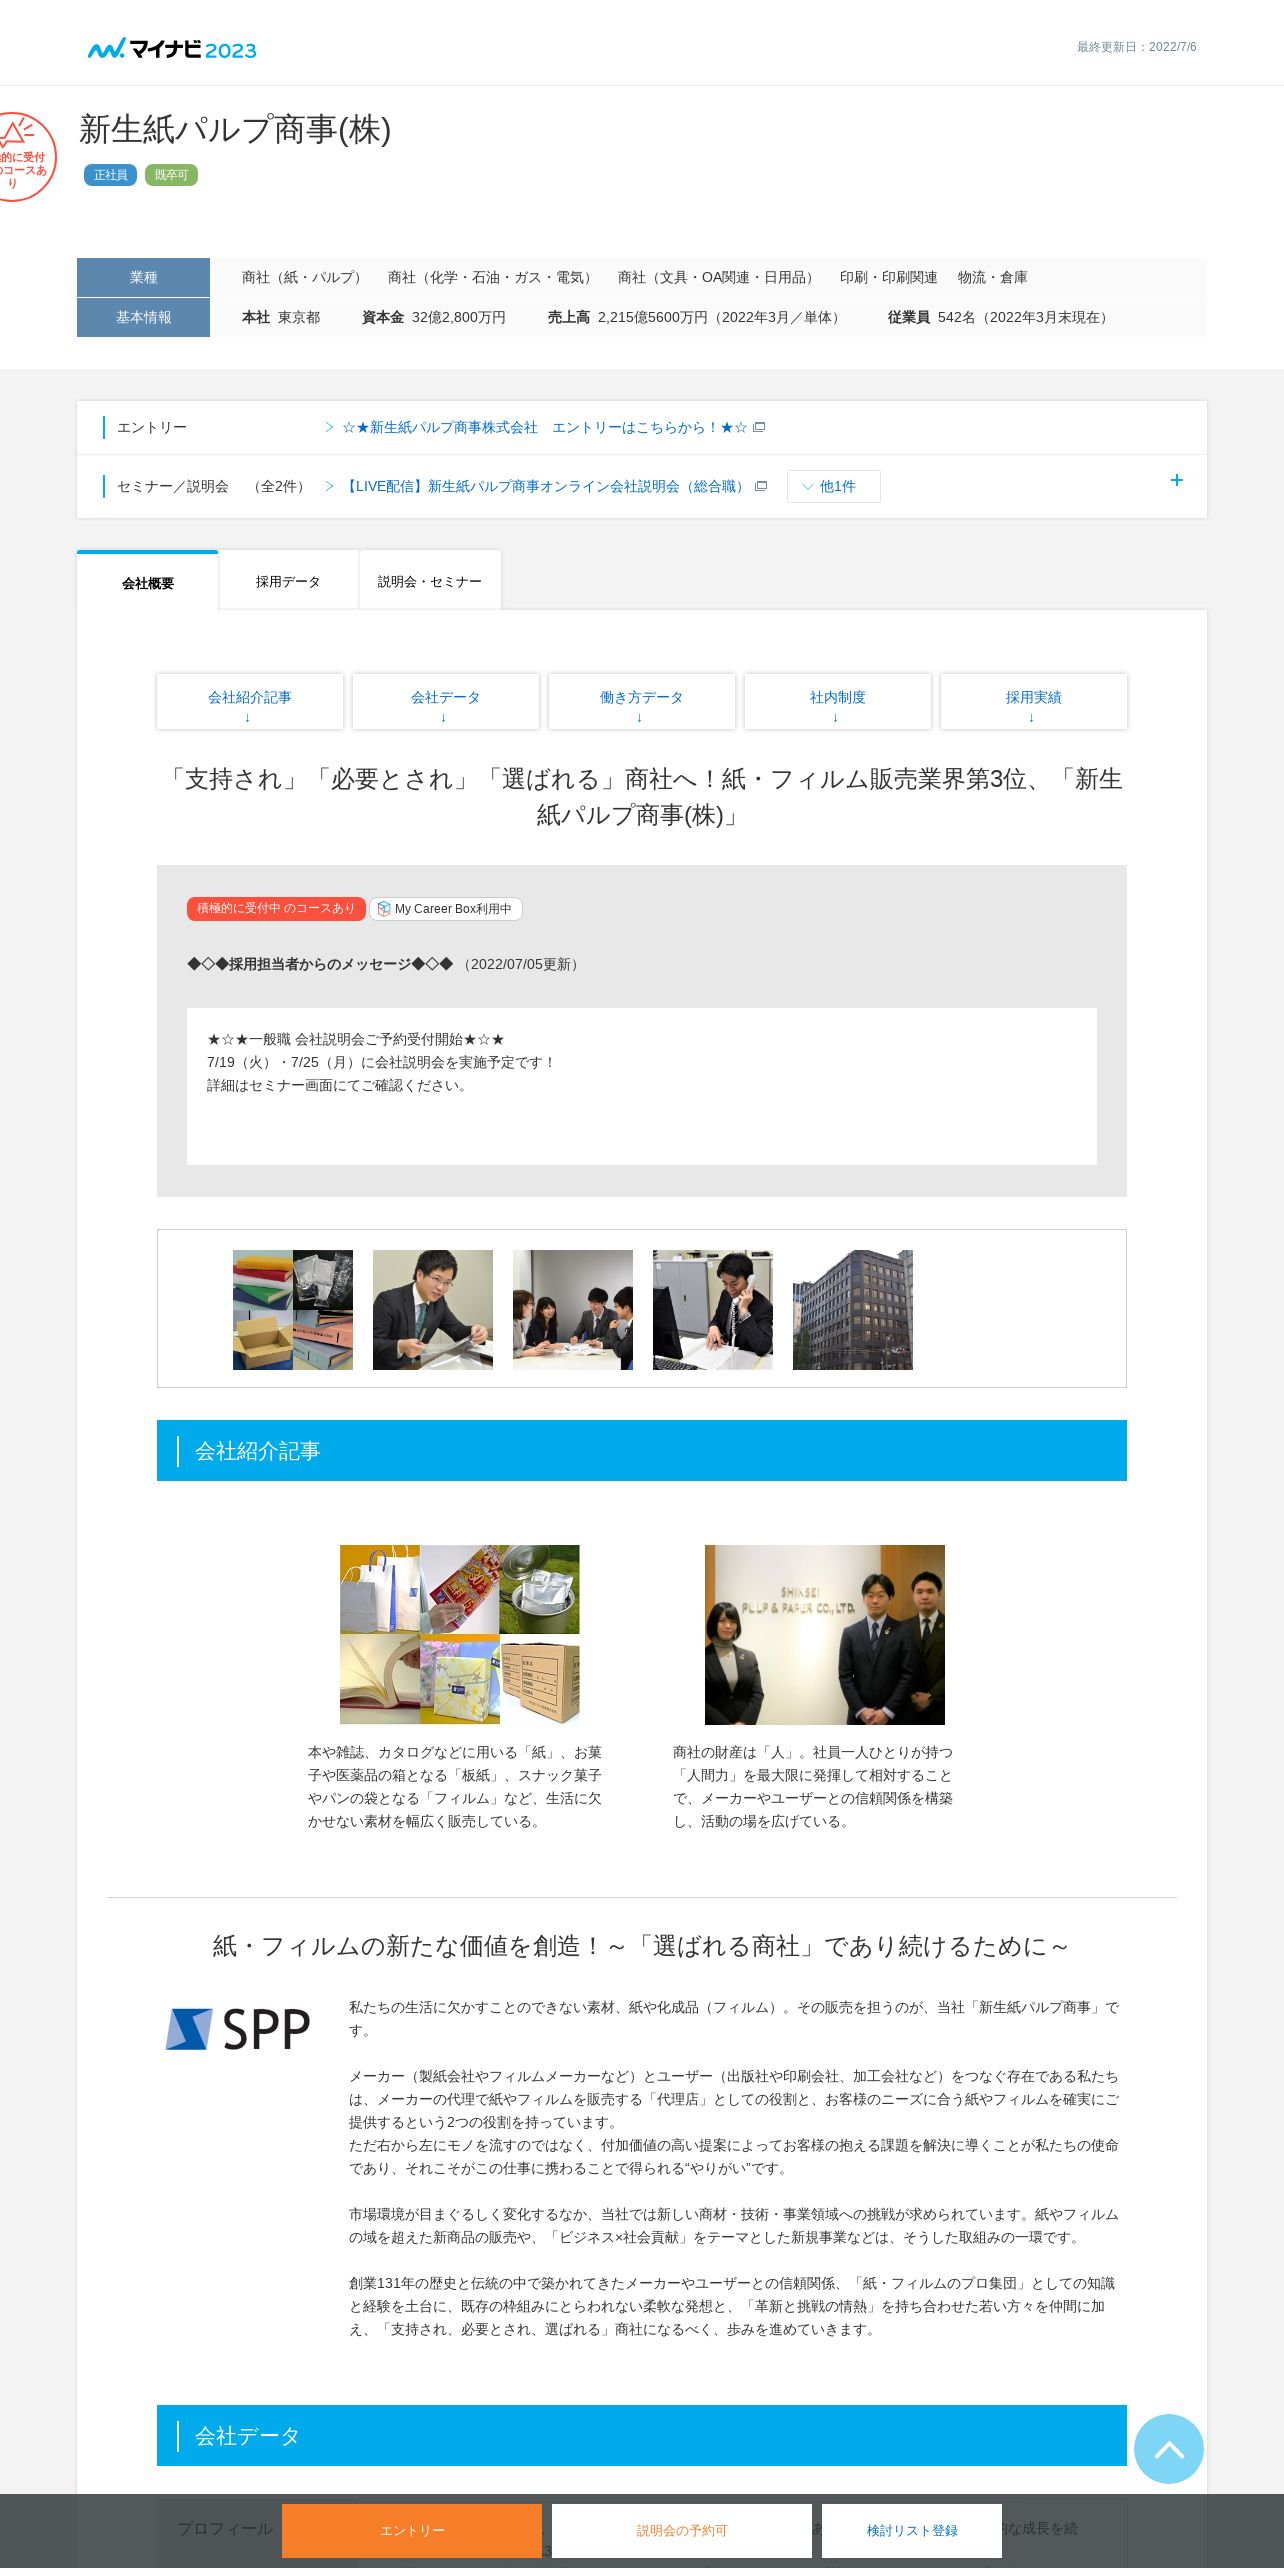Jump to 会社紹介記事 section
This screenshot has height=2568, width=1284.
coord(250,701)
